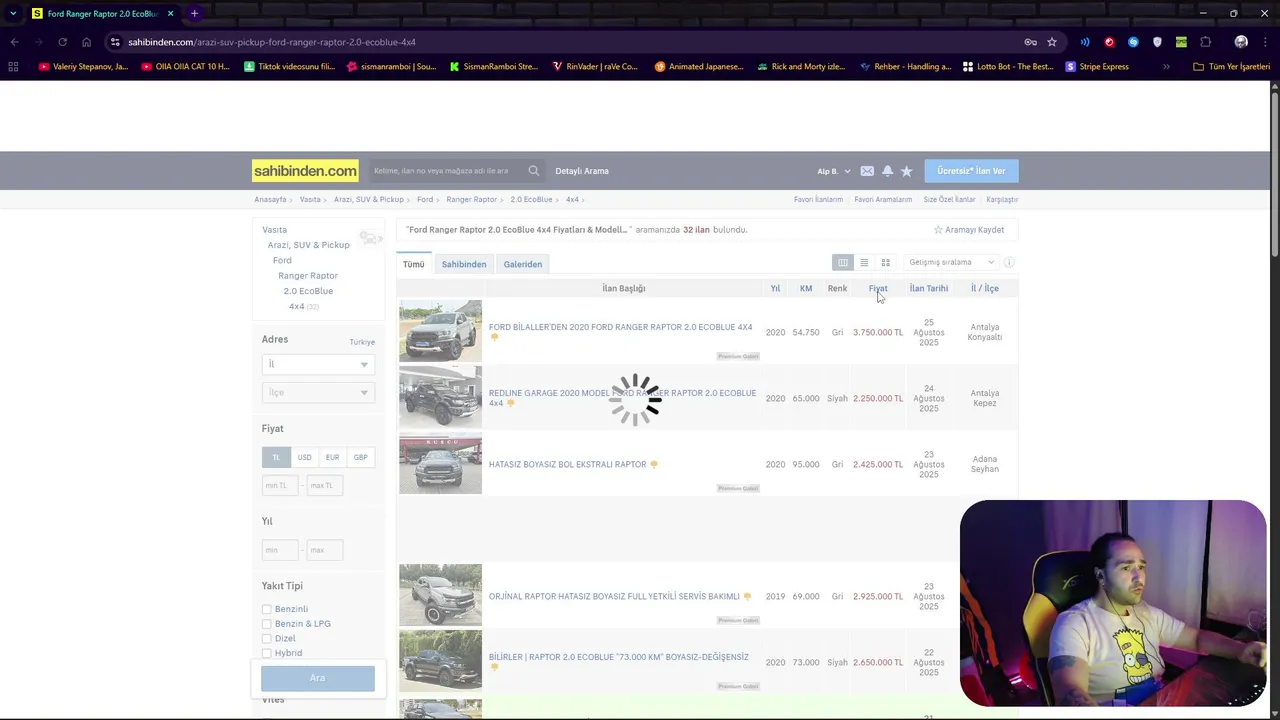Screen dimensions: 1280x720
Task: Click the sahibinden.com logo
Action: tap(305, 171)
